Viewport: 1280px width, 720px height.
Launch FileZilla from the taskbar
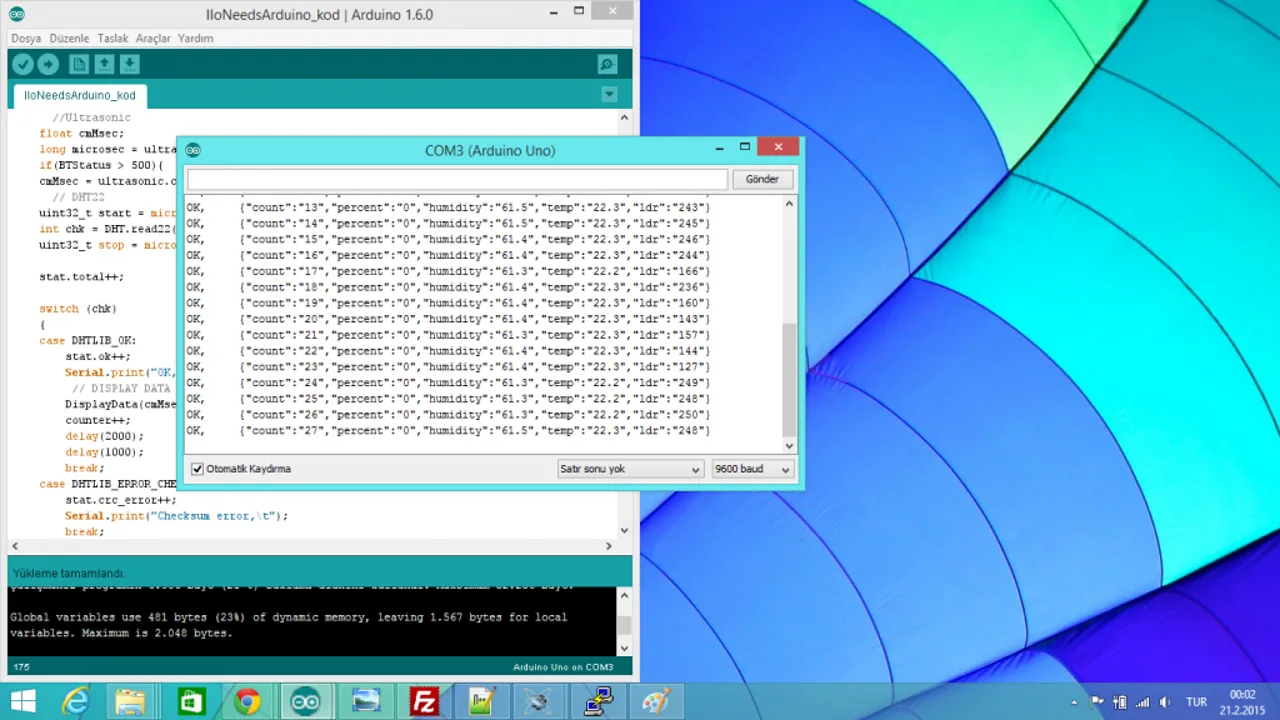pyautogui.click(x=423, y=701)
